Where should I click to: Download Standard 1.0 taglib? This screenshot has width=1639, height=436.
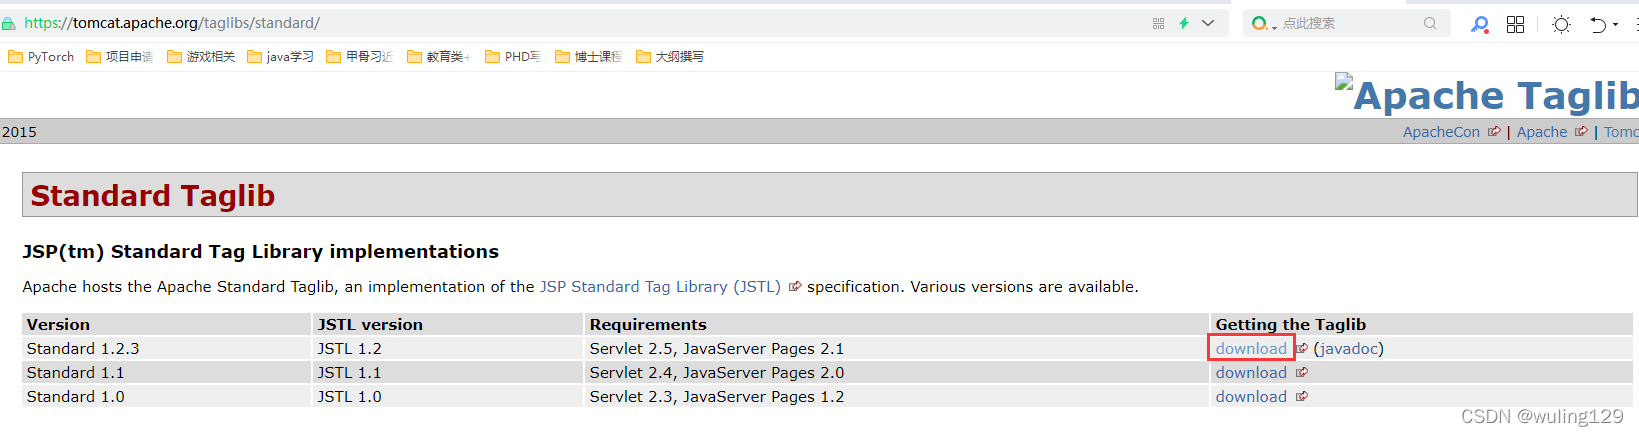1251,397
